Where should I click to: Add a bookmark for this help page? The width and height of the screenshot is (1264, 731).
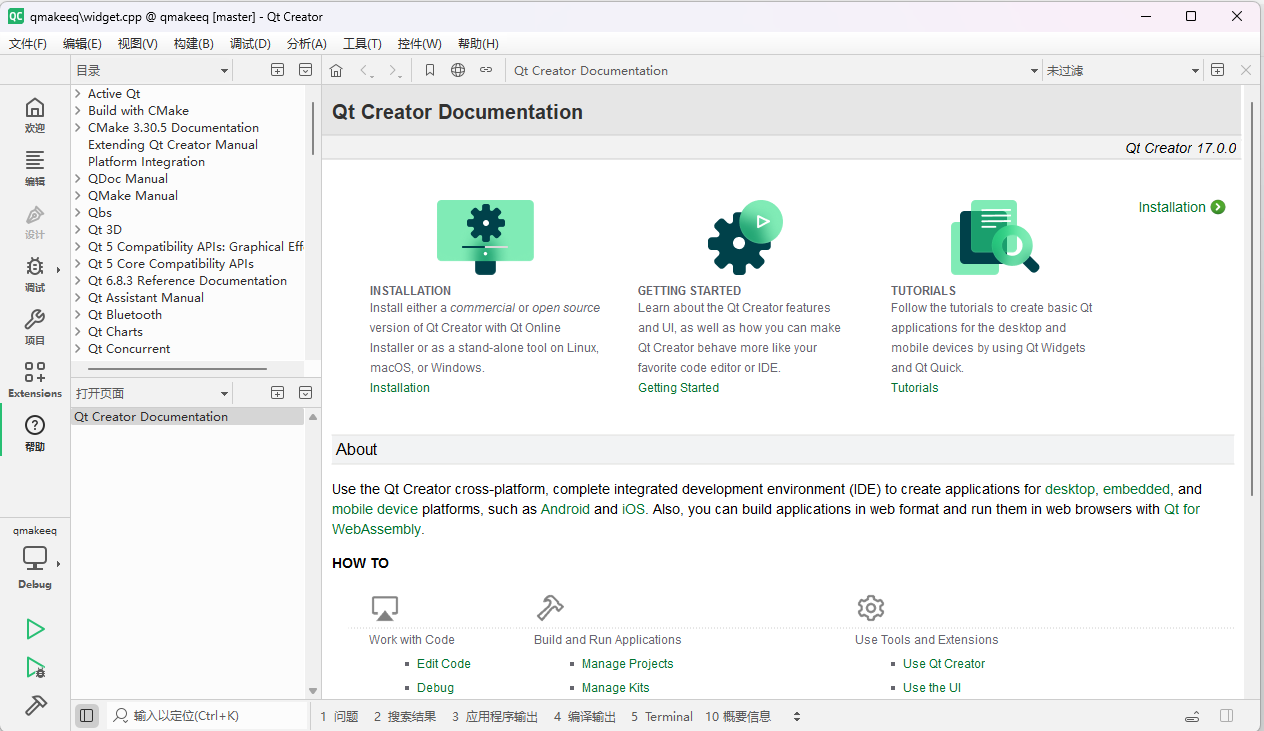tap(430, 70)
